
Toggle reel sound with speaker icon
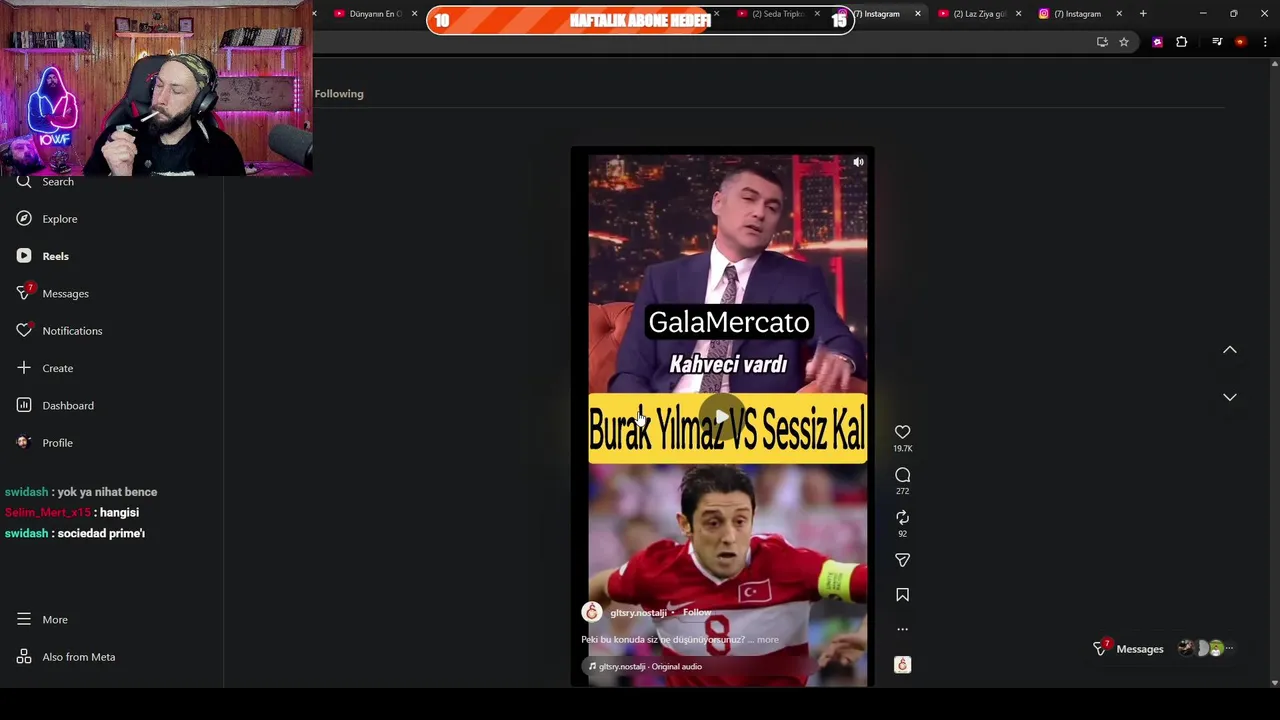point(858,162)
